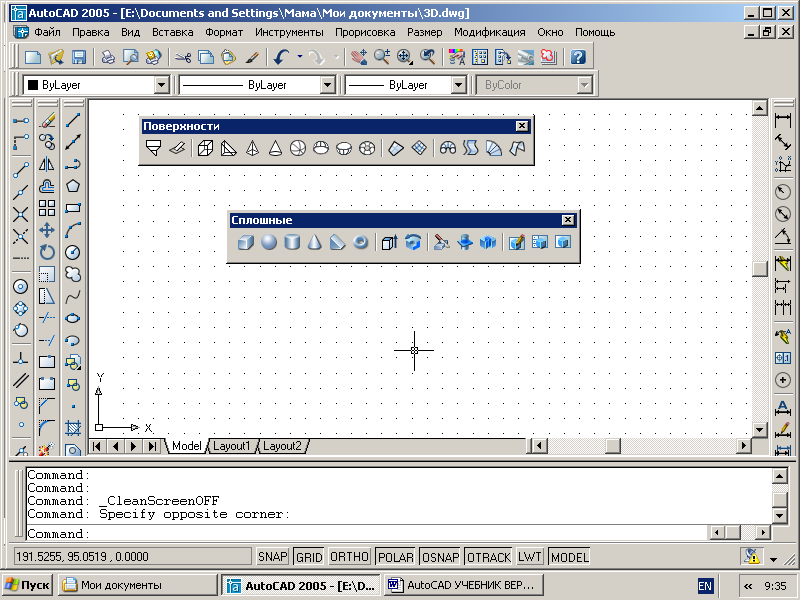Image resolution: width=800 pixels, height=600 pixels.
Task: Toggle GRID display in status bar
Action: pyautogui.click(x=309, y=557)
